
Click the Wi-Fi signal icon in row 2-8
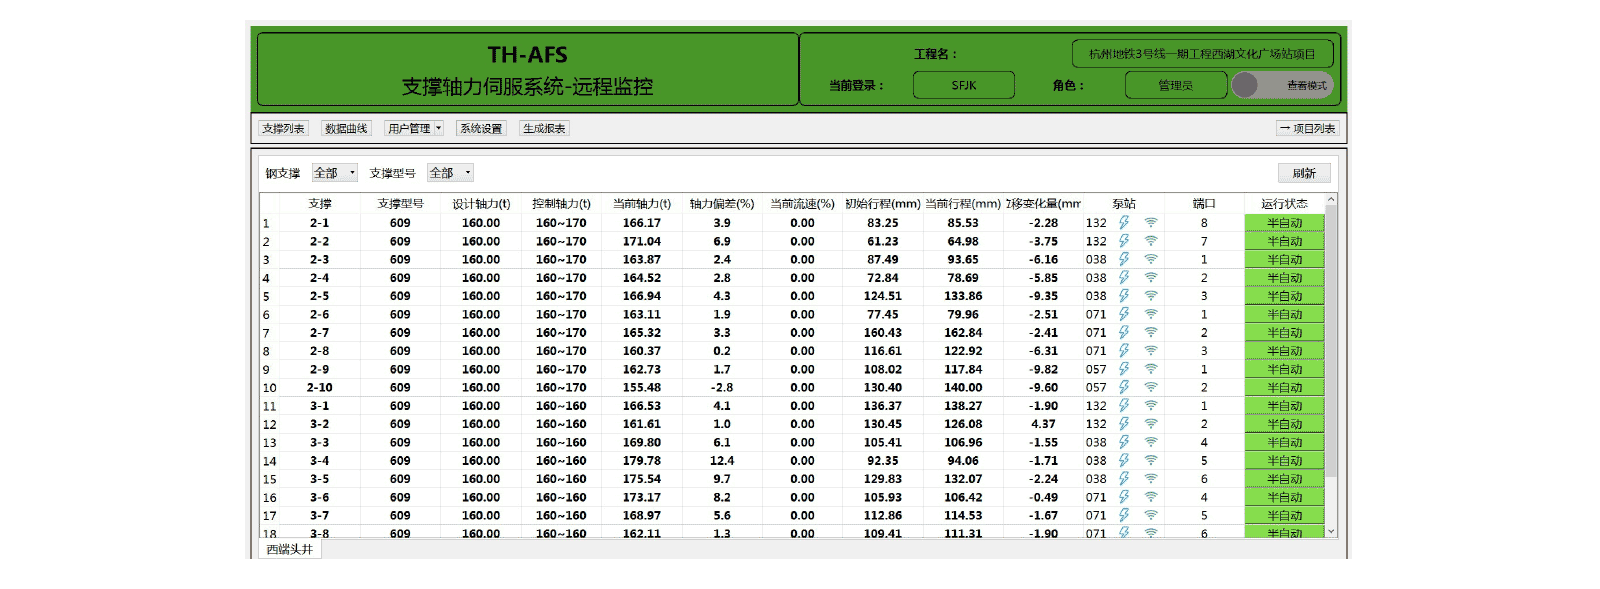[1151, 351]
